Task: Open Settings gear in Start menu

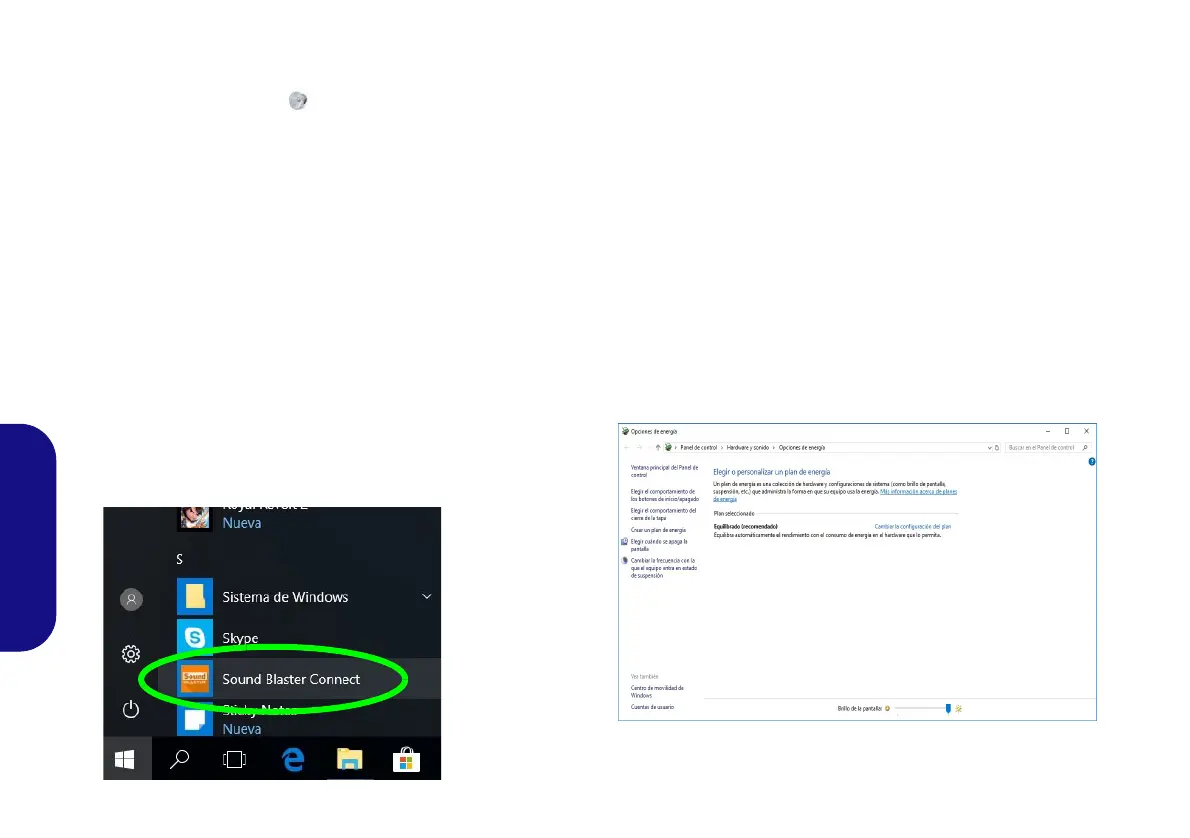Action: 131,654
